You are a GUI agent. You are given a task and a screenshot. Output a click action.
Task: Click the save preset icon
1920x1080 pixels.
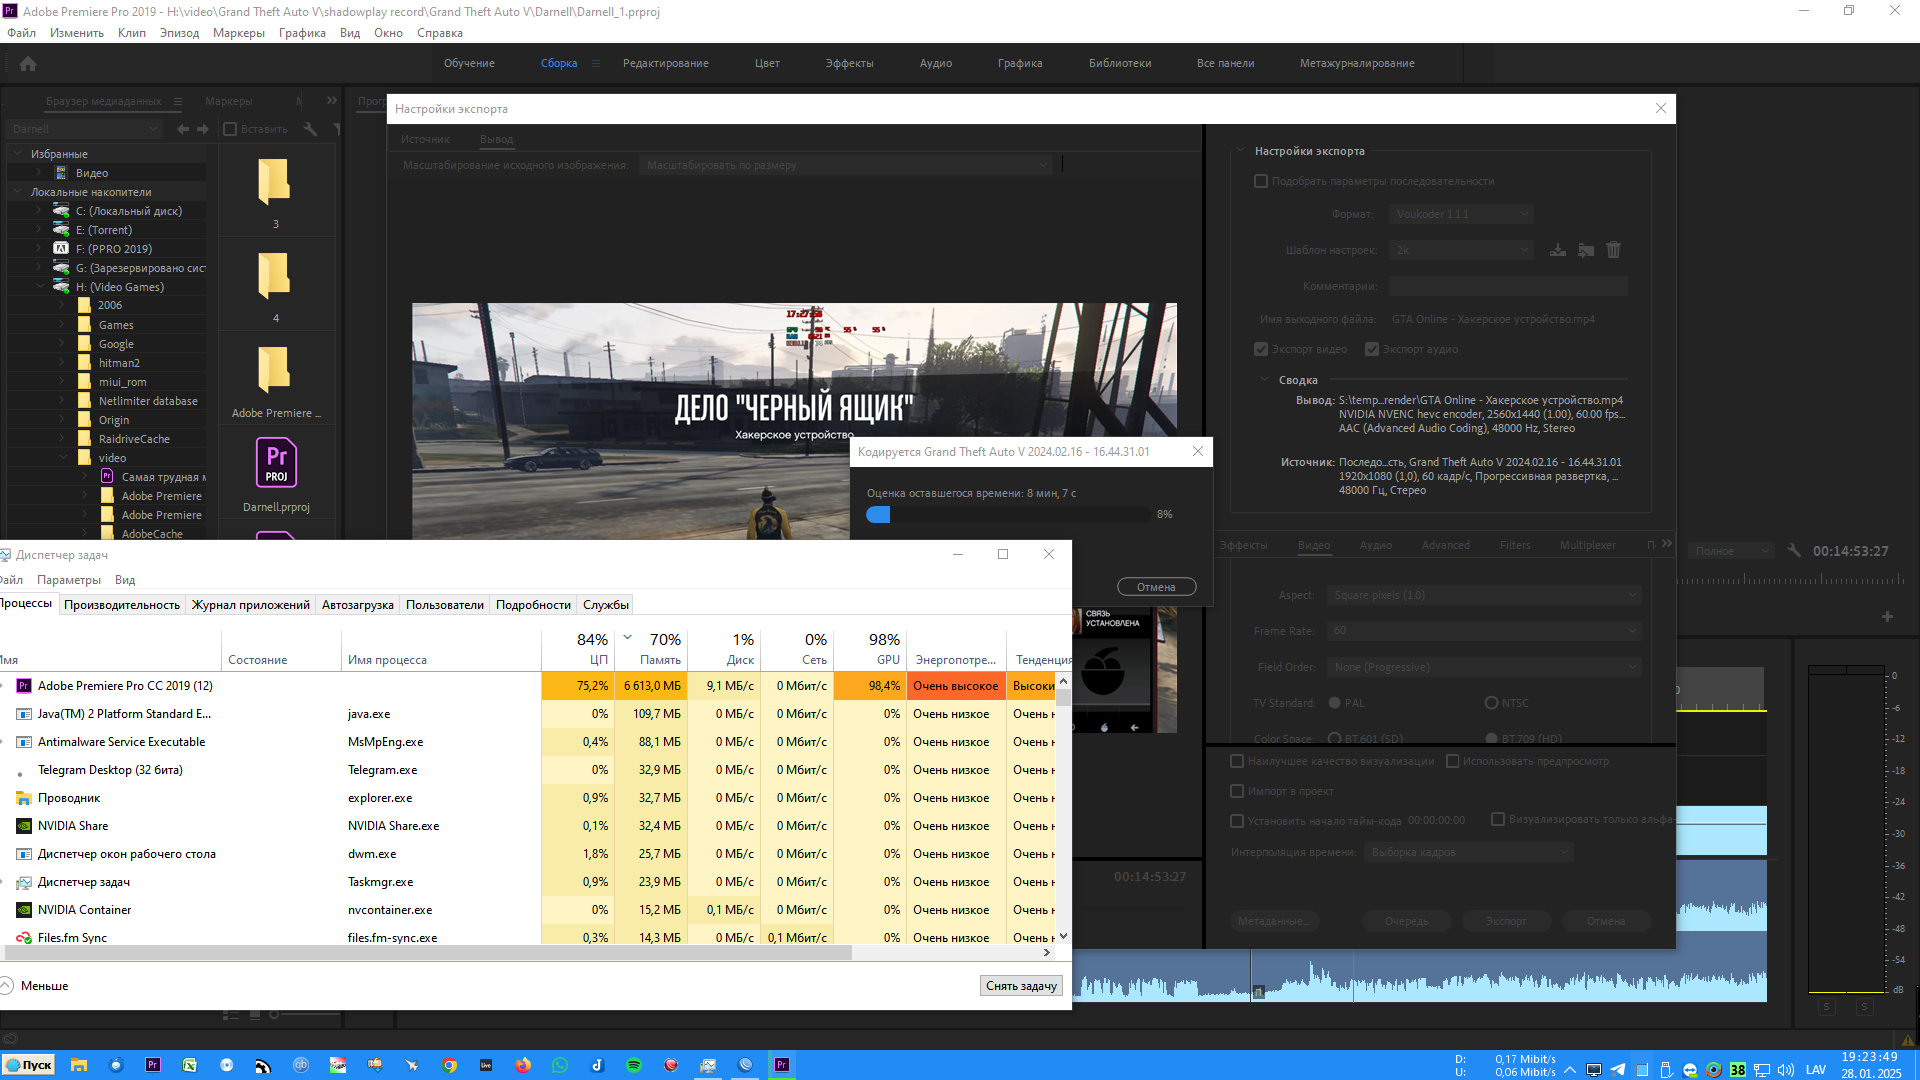[1558, 250]
